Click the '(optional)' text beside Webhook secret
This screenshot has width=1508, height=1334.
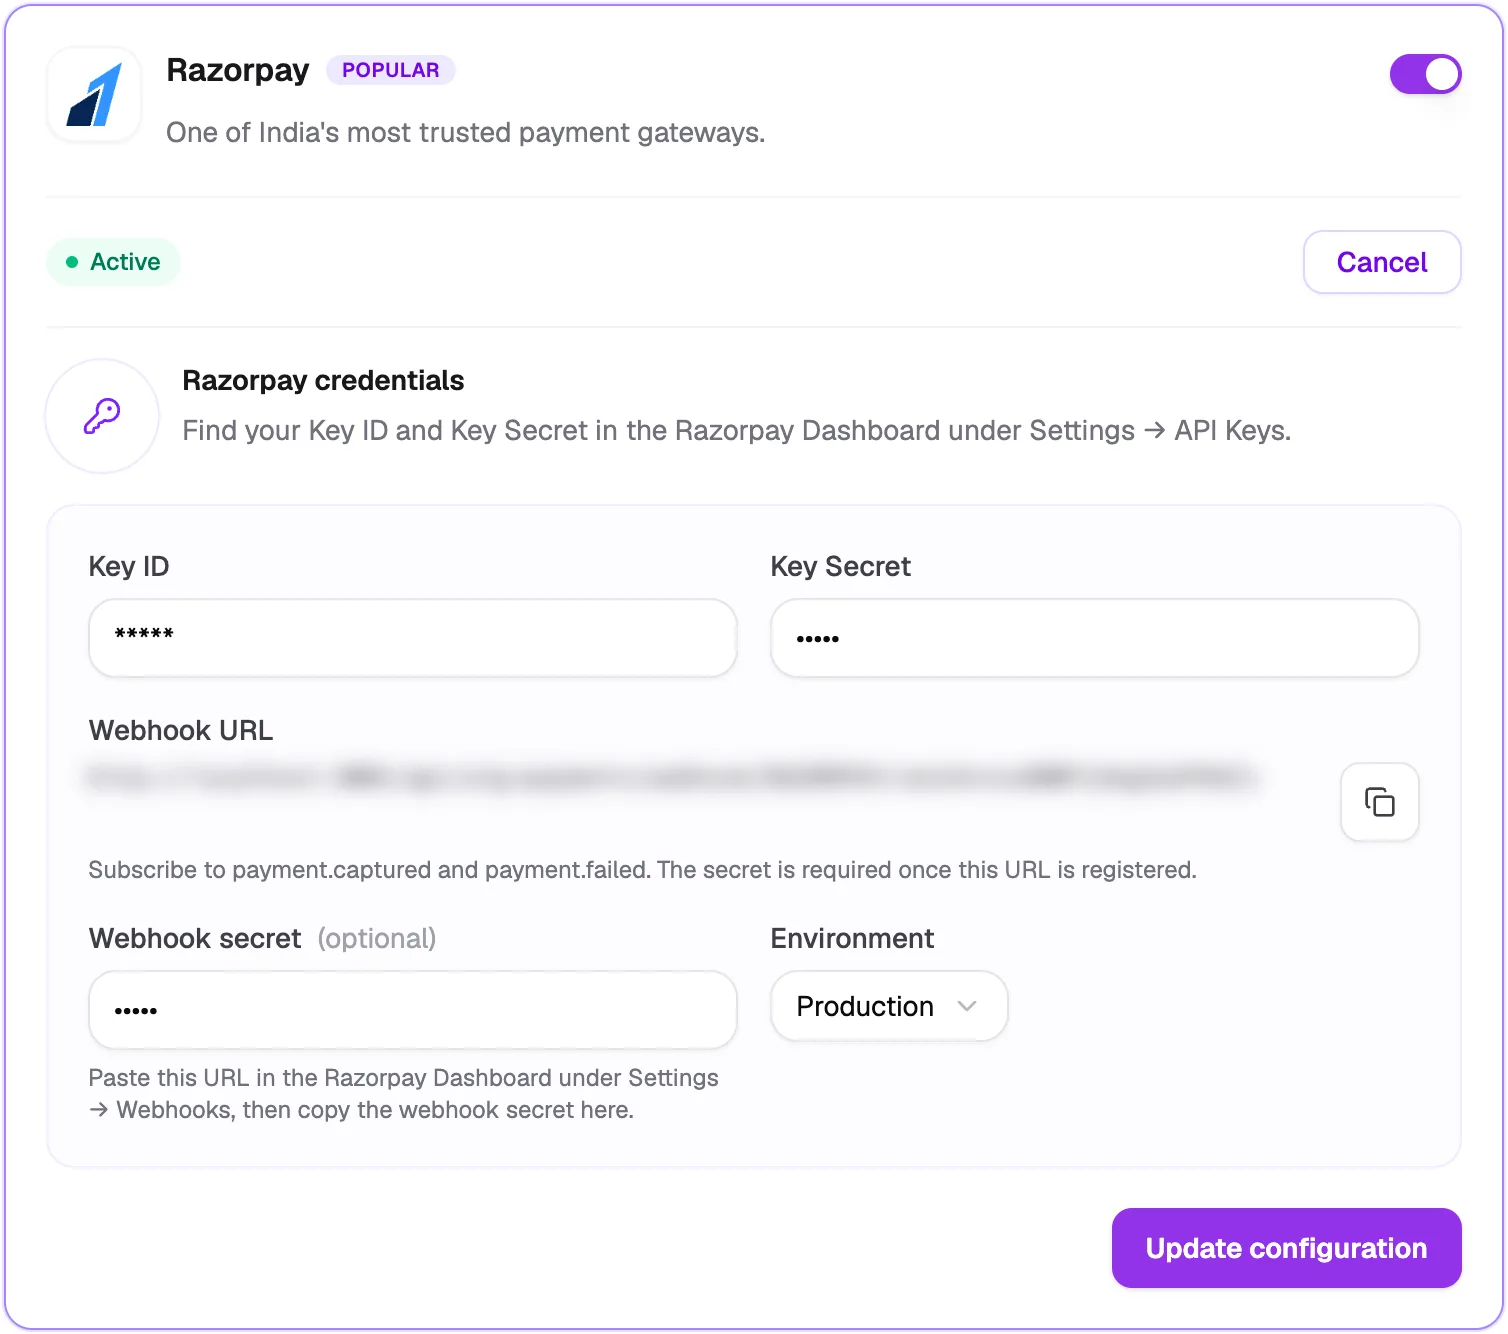(377, 939)
